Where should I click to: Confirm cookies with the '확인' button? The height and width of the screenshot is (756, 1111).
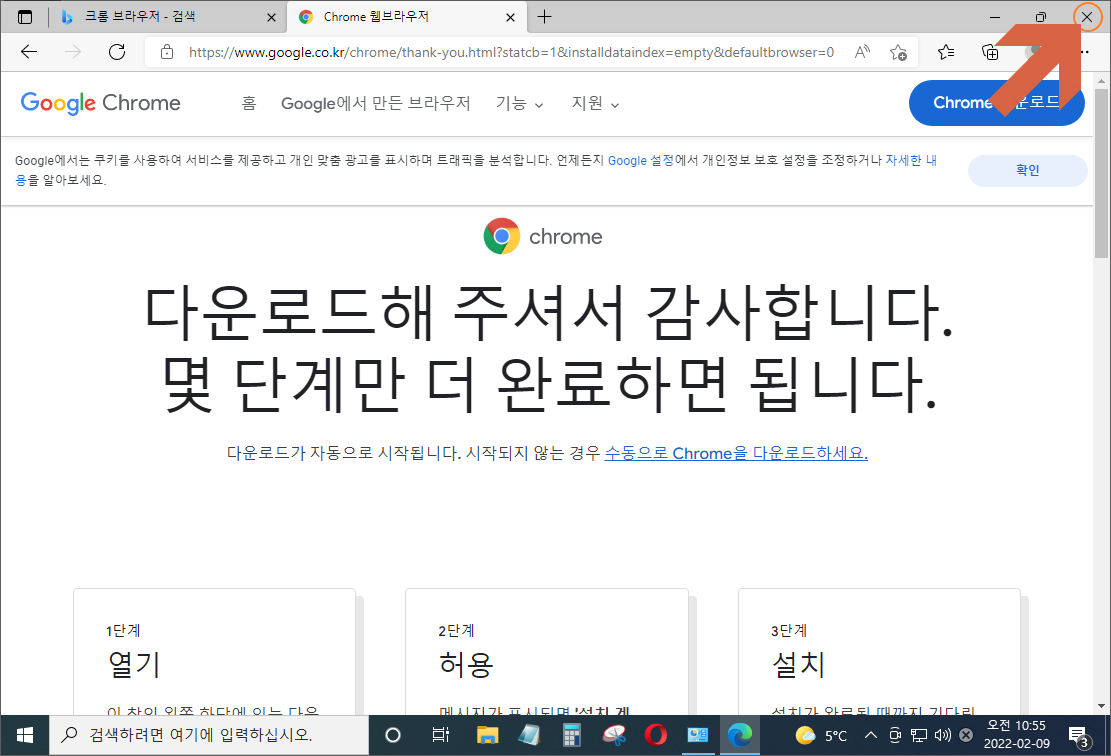click(1027, 171)
